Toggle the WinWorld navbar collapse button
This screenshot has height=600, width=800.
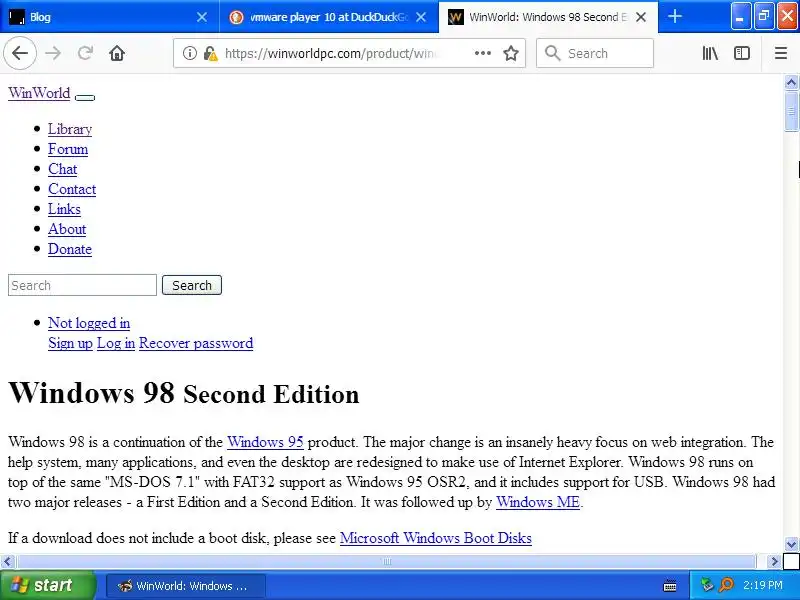85,97
